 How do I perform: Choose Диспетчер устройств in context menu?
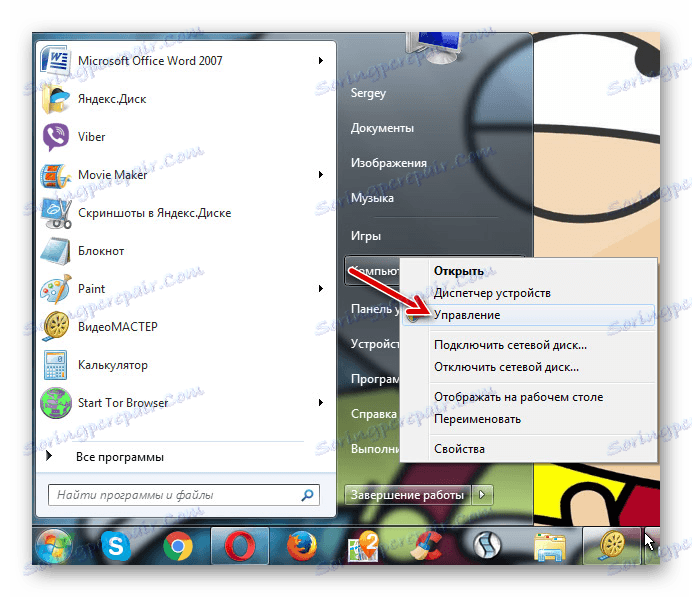point(492,293)
